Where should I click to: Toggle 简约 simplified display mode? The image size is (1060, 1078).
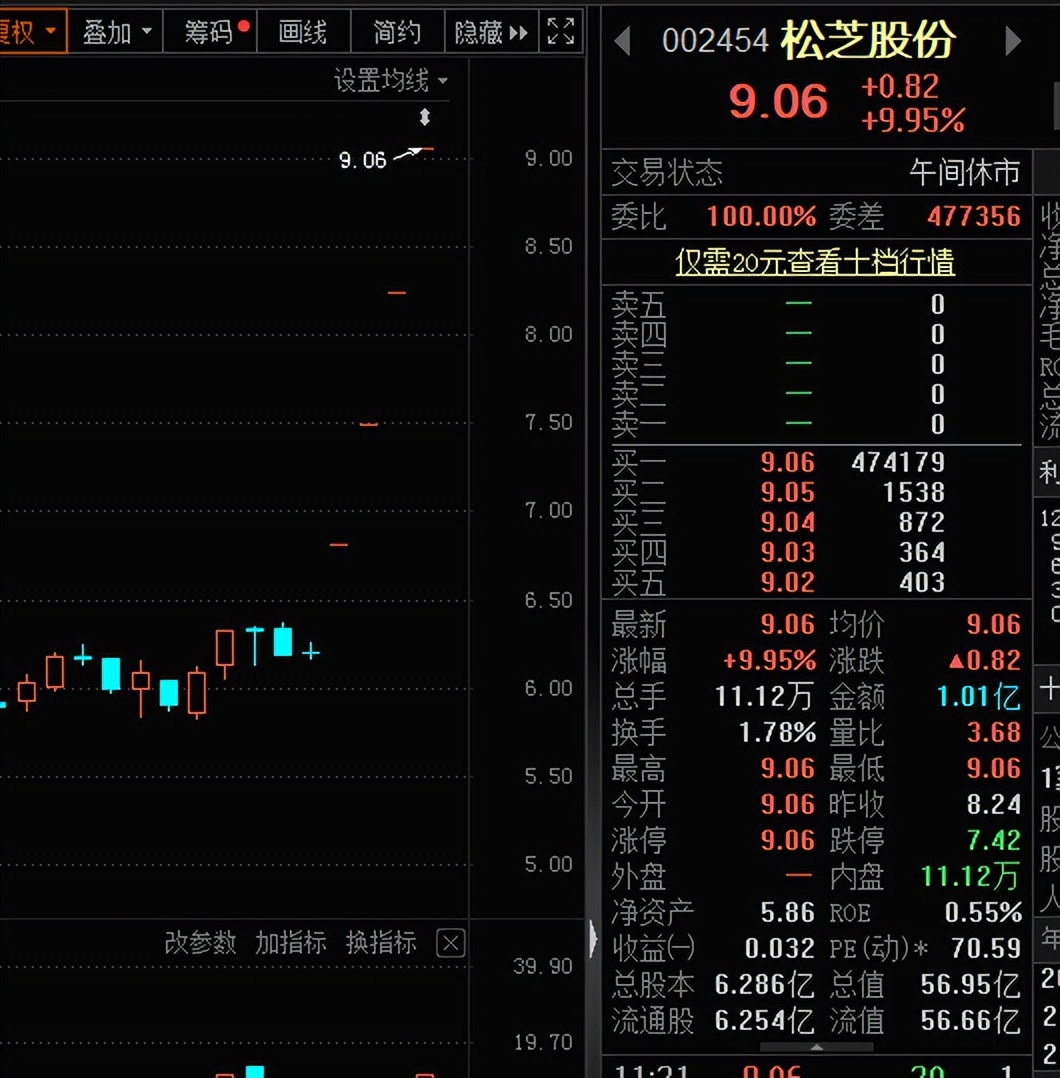[x=397, y=32]
